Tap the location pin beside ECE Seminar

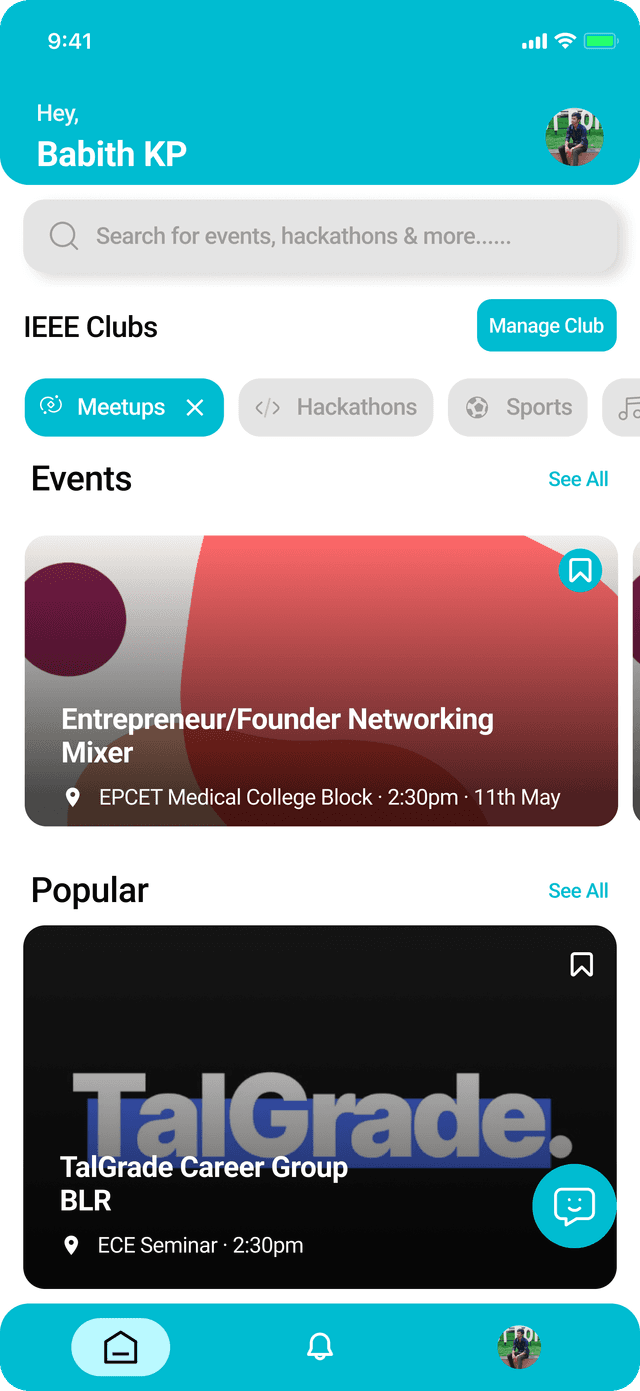[x=71, y=1245]
